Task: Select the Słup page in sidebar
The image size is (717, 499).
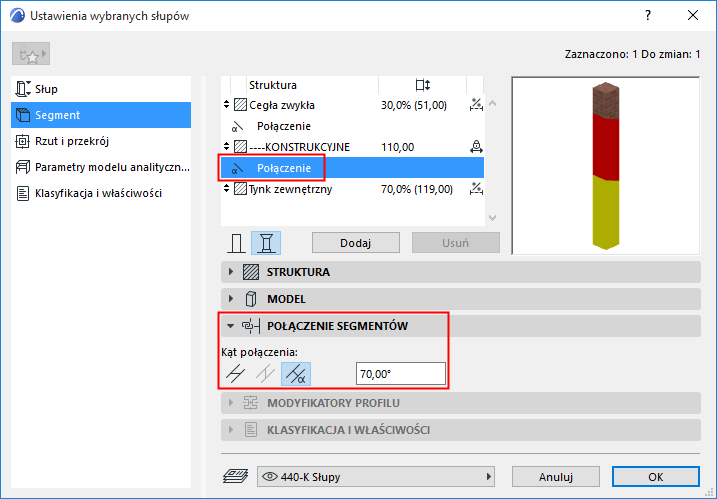Action: tap(101, 89)
